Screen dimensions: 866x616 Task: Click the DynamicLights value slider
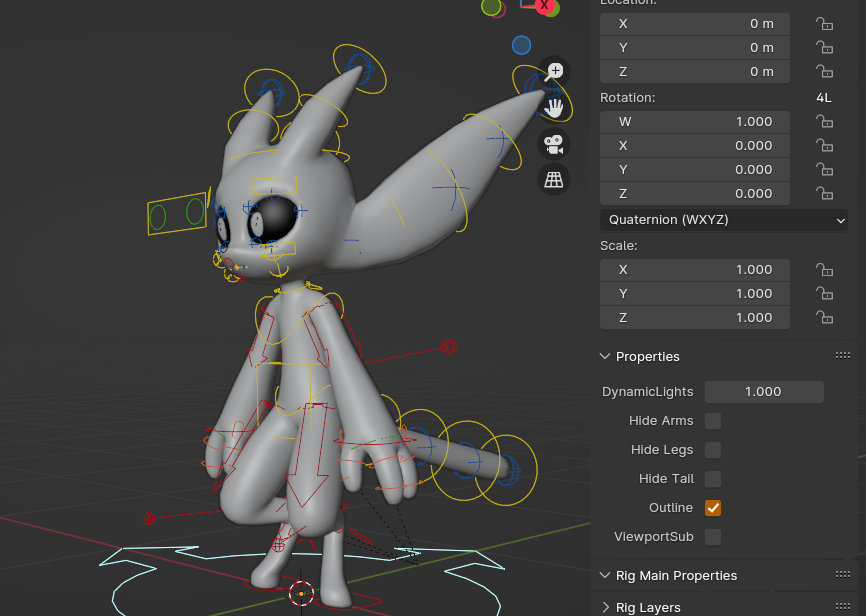(x=764, y=392)
